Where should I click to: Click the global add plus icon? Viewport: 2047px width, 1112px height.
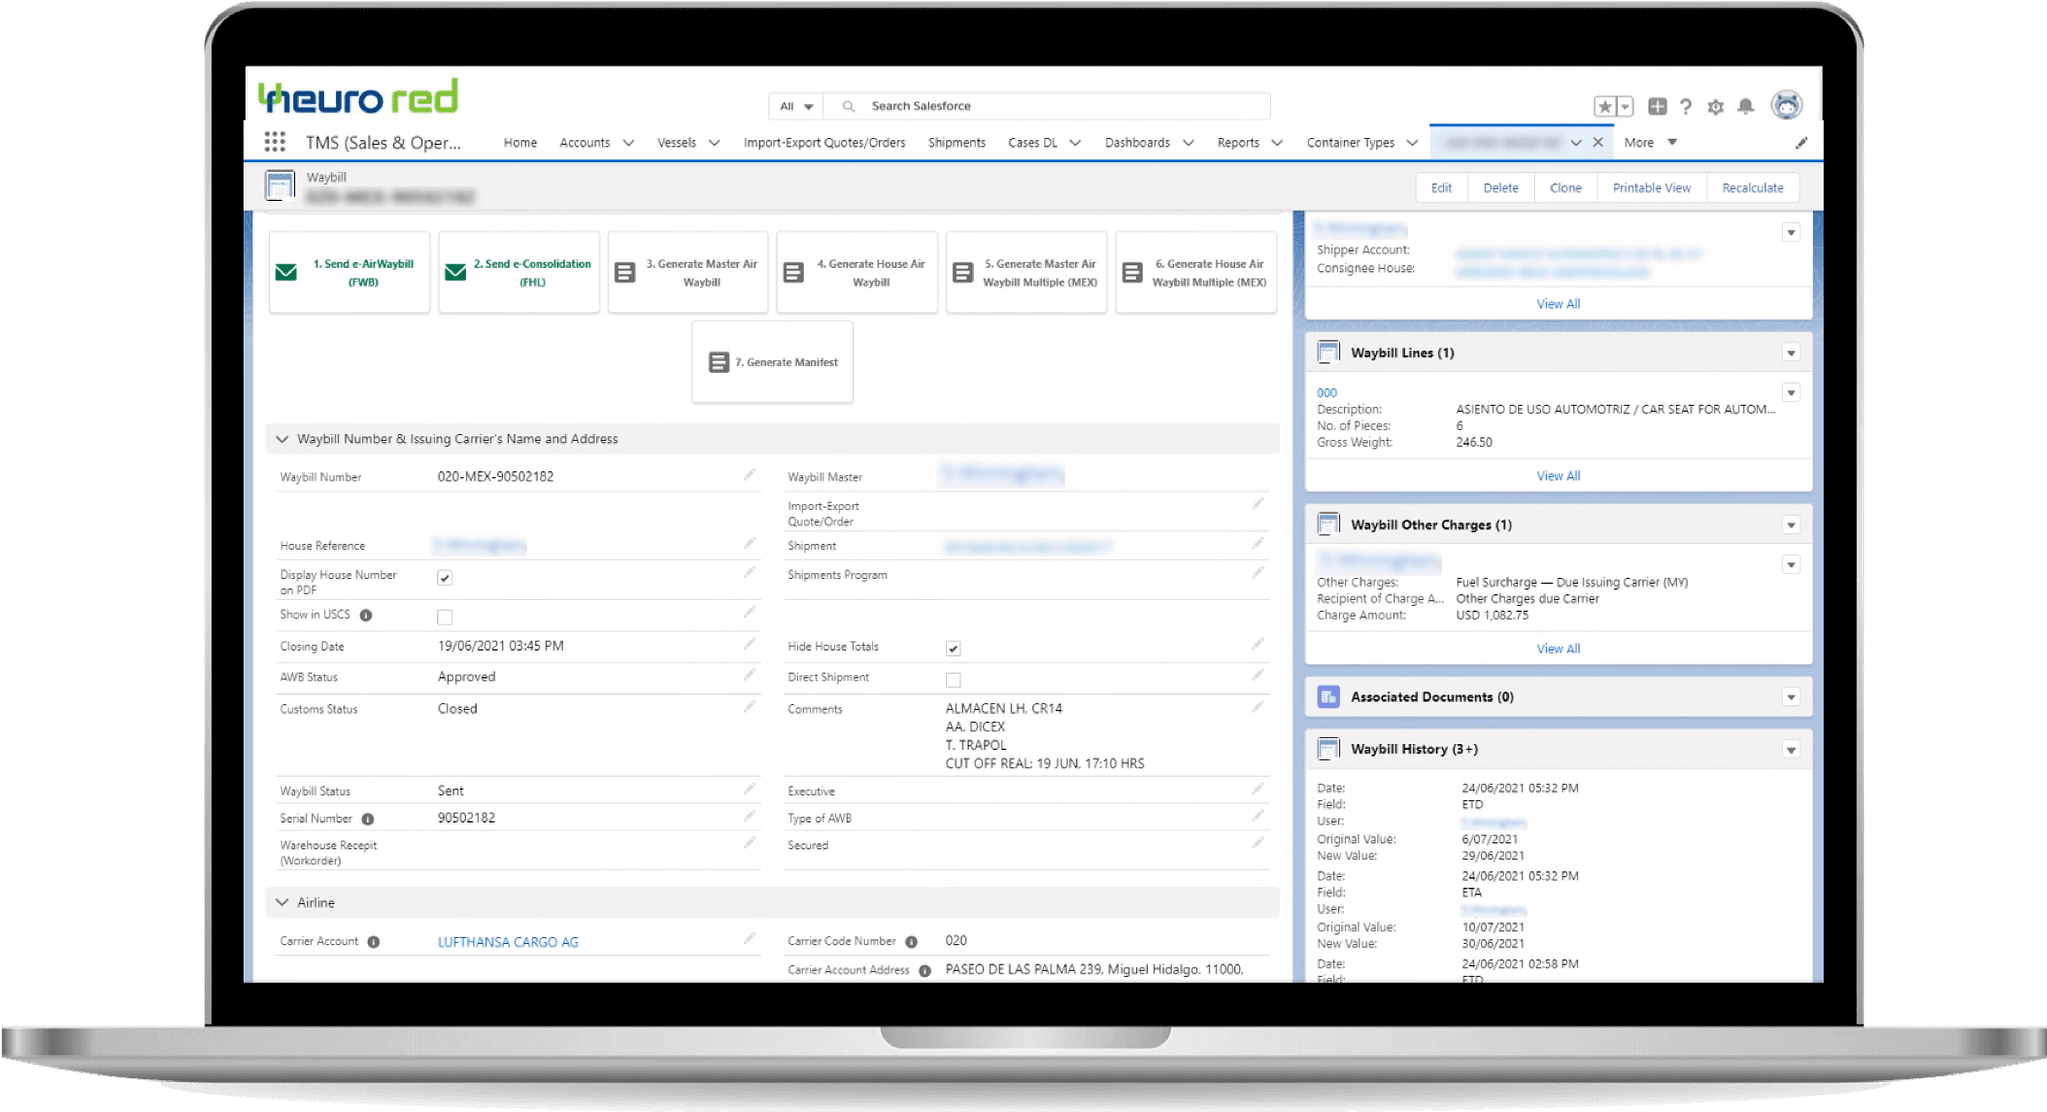point(1657,106)
